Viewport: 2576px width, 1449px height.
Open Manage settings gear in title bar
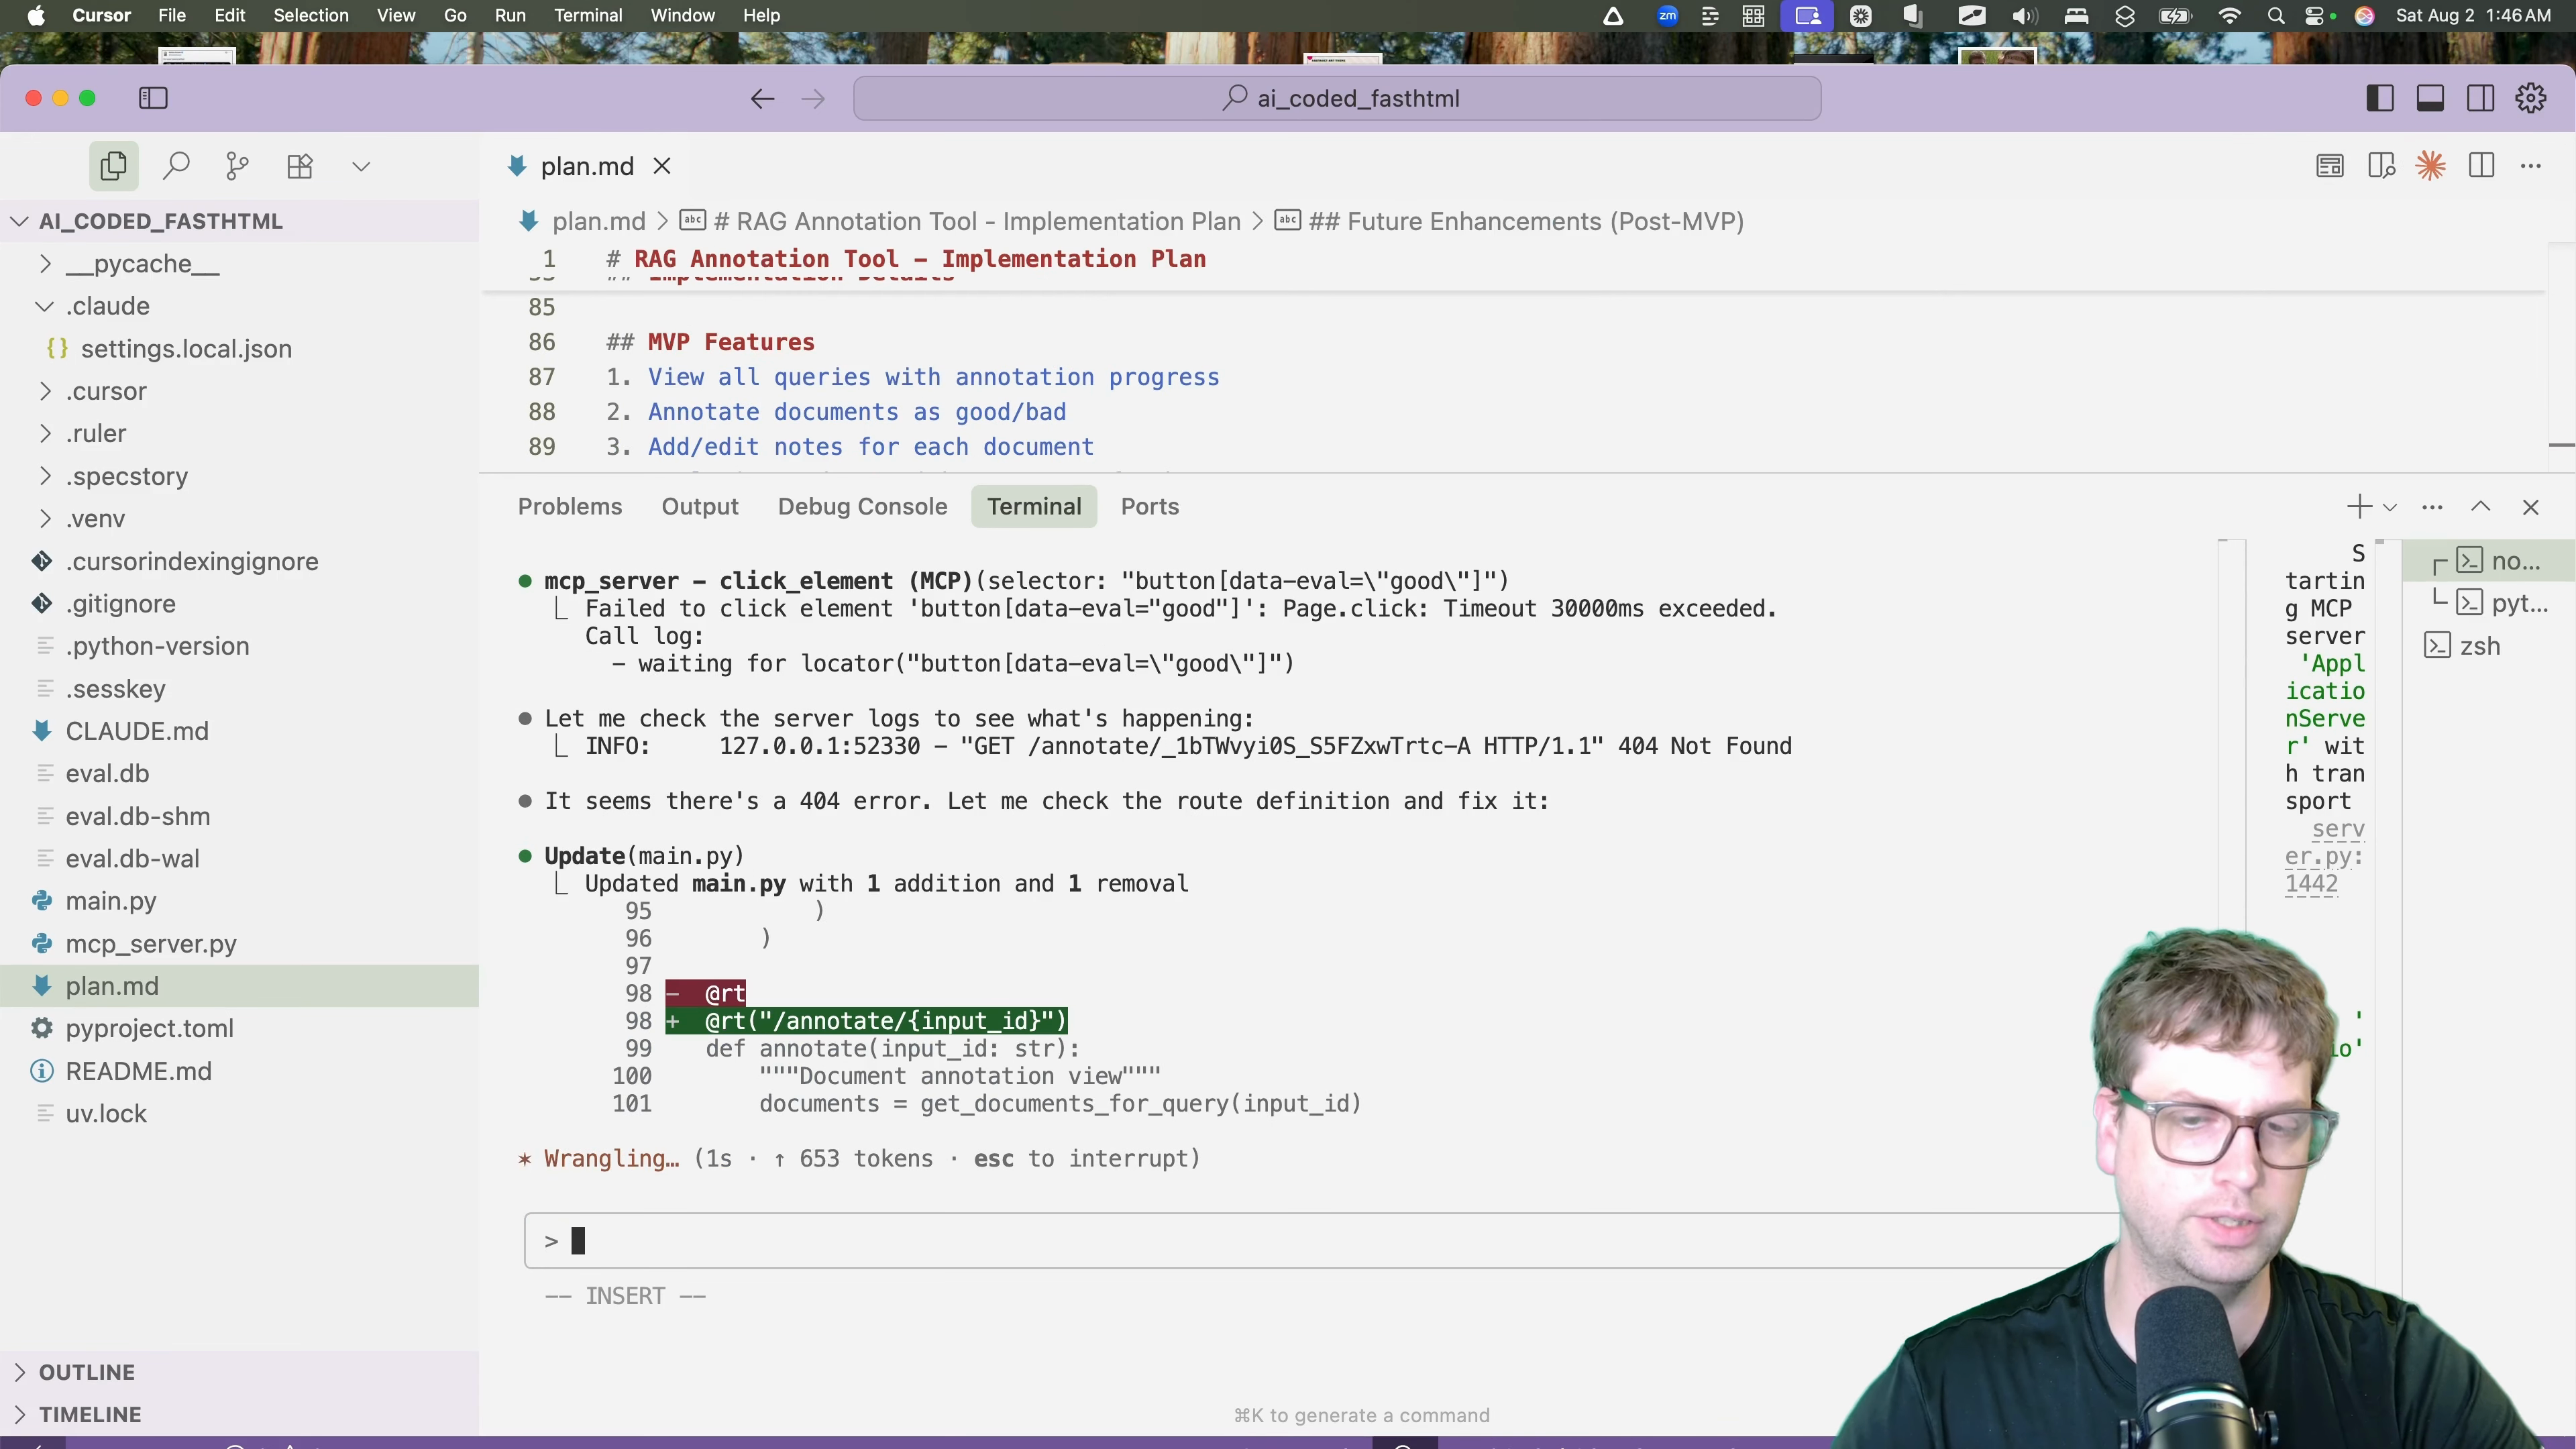pos(2530,98)
